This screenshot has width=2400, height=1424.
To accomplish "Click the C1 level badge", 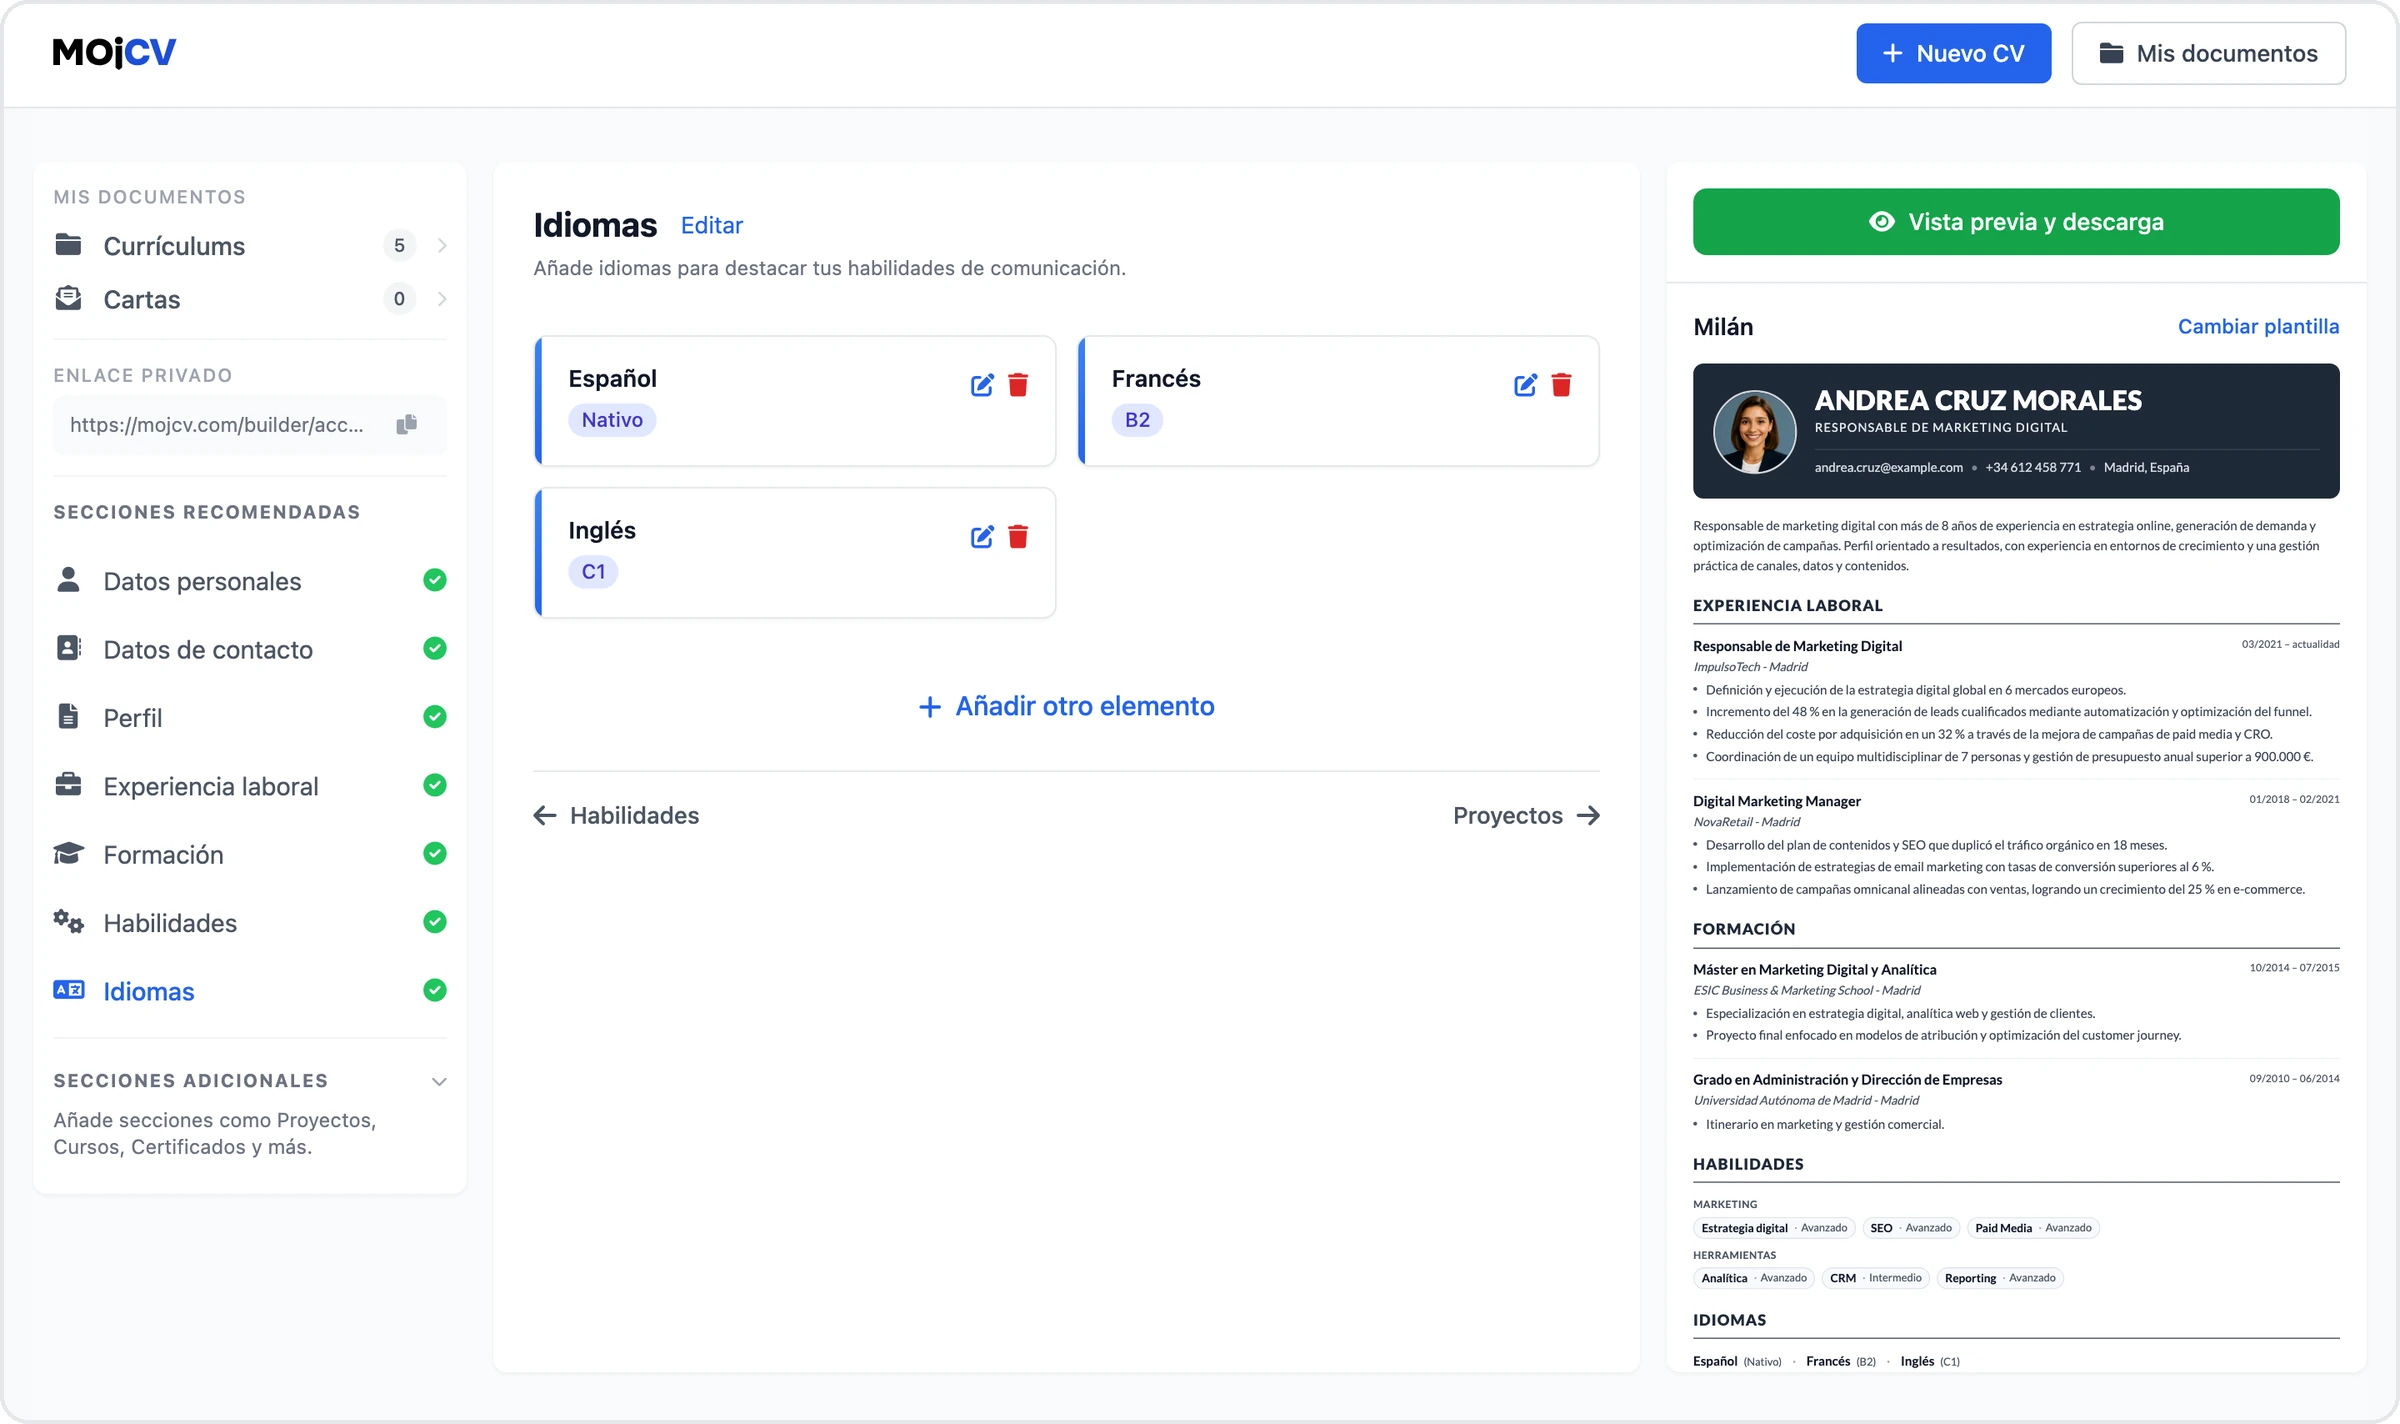I will 593,572.
